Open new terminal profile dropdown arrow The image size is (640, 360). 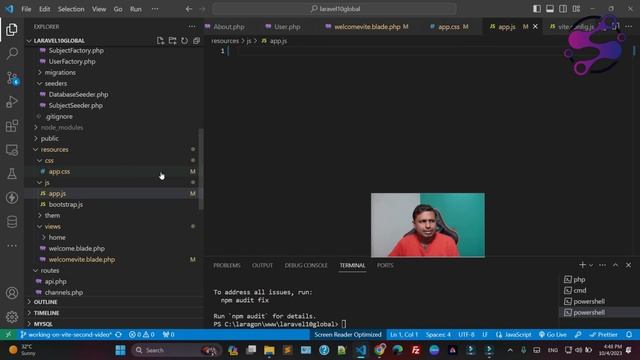coord(591,265)
